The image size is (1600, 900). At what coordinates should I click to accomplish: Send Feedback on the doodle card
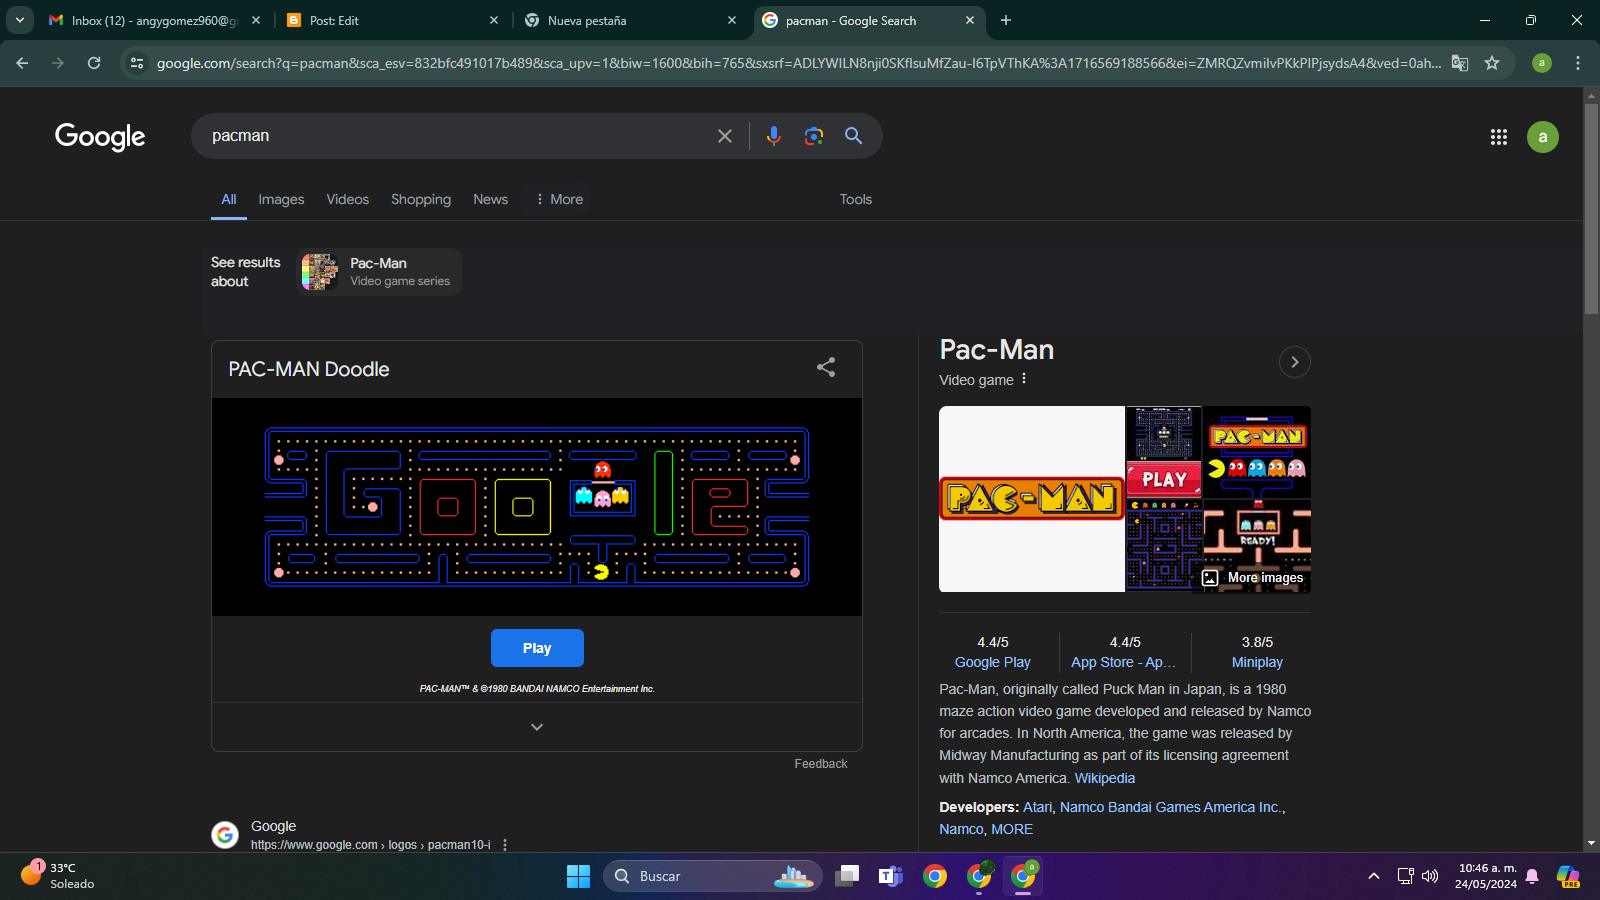pos(821,764)
